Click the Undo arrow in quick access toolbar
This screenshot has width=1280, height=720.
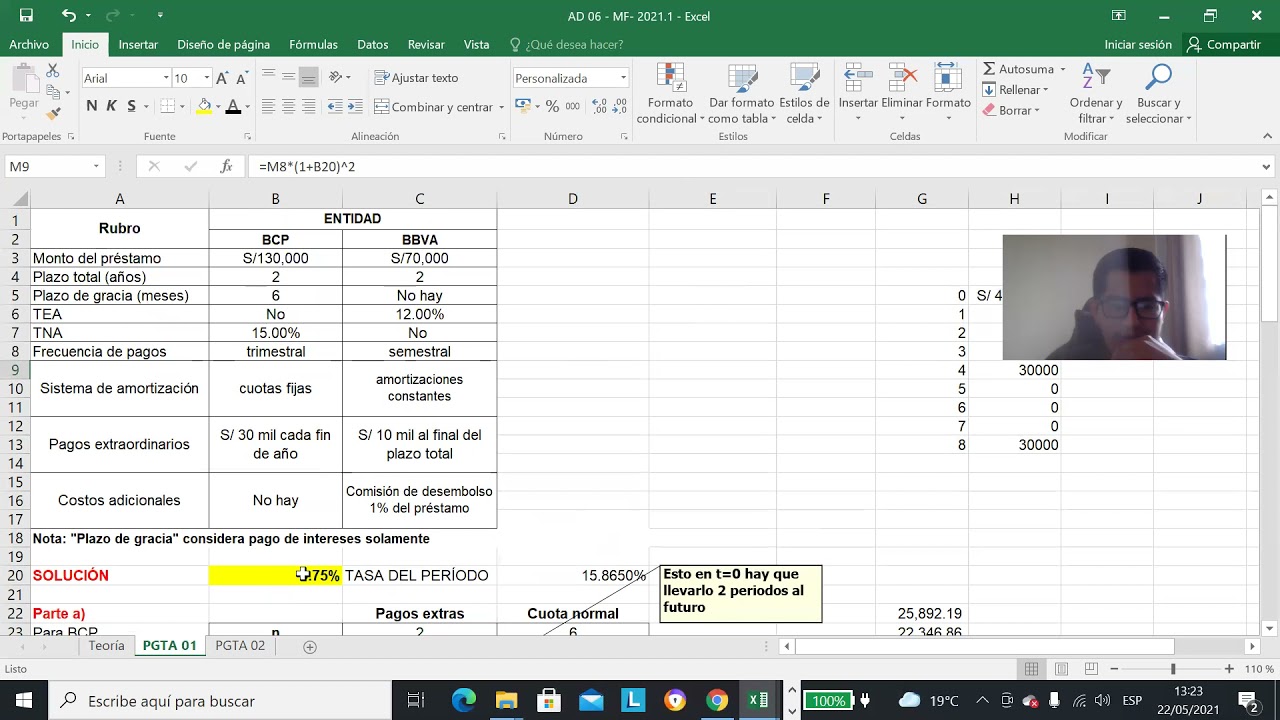(x=68, y=15)
